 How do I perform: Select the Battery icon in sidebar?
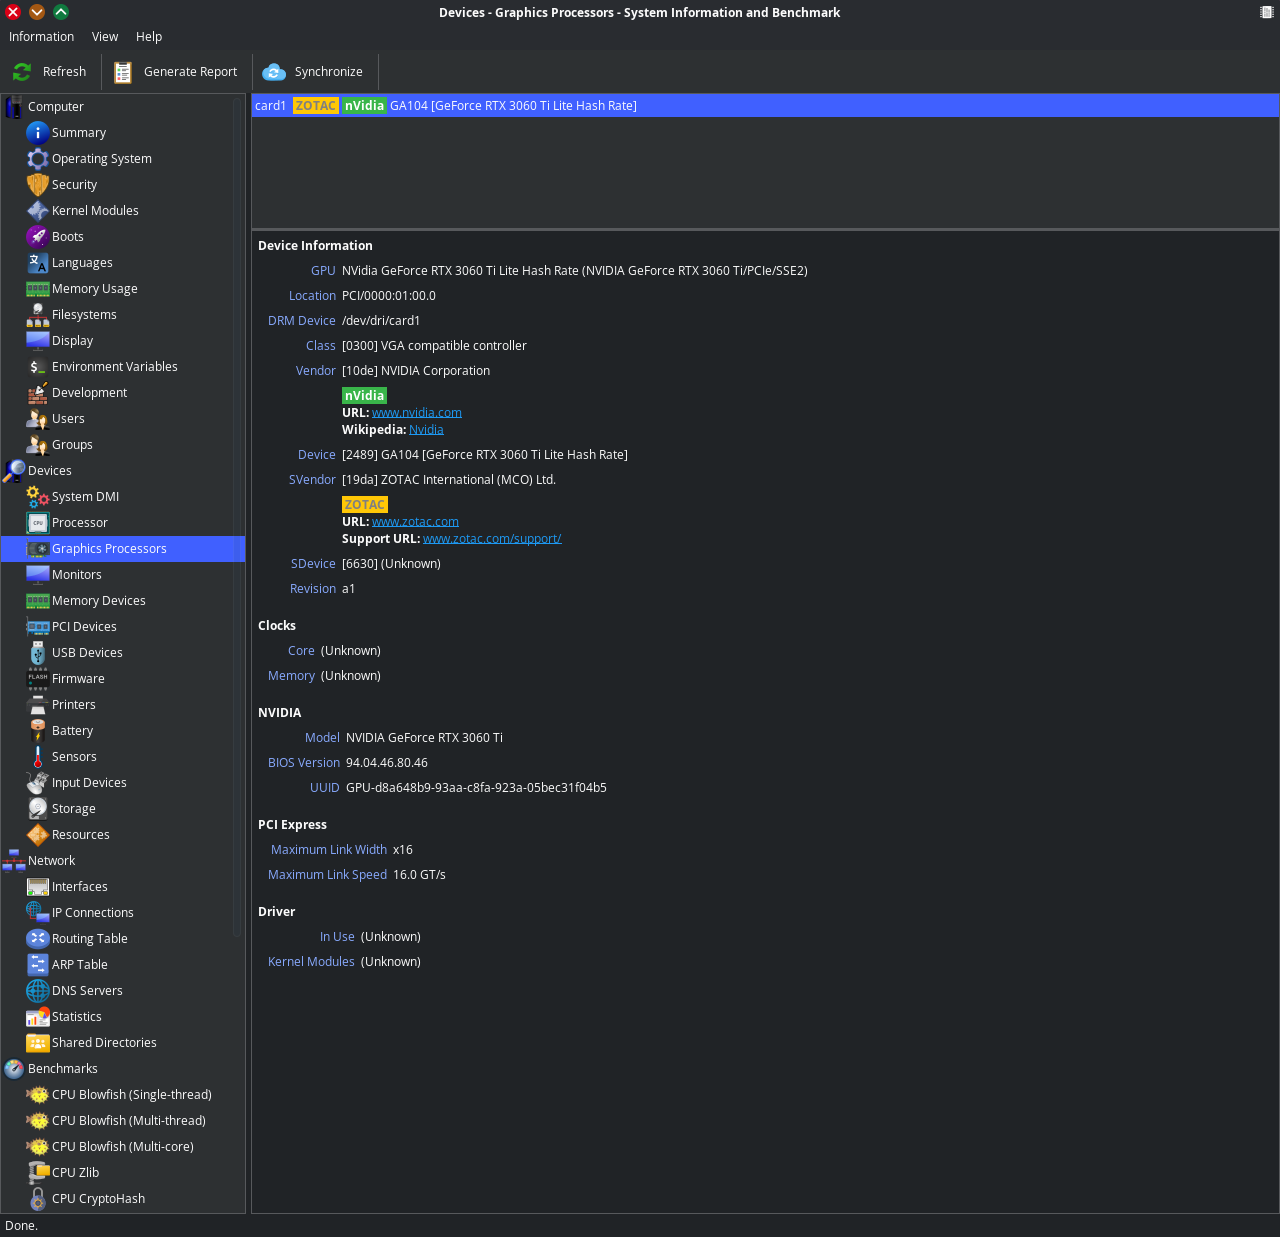(38, 731)
